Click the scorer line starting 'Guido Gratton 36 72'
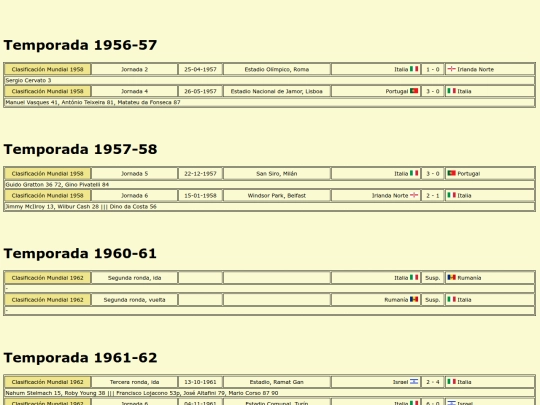 click(57, 185)
